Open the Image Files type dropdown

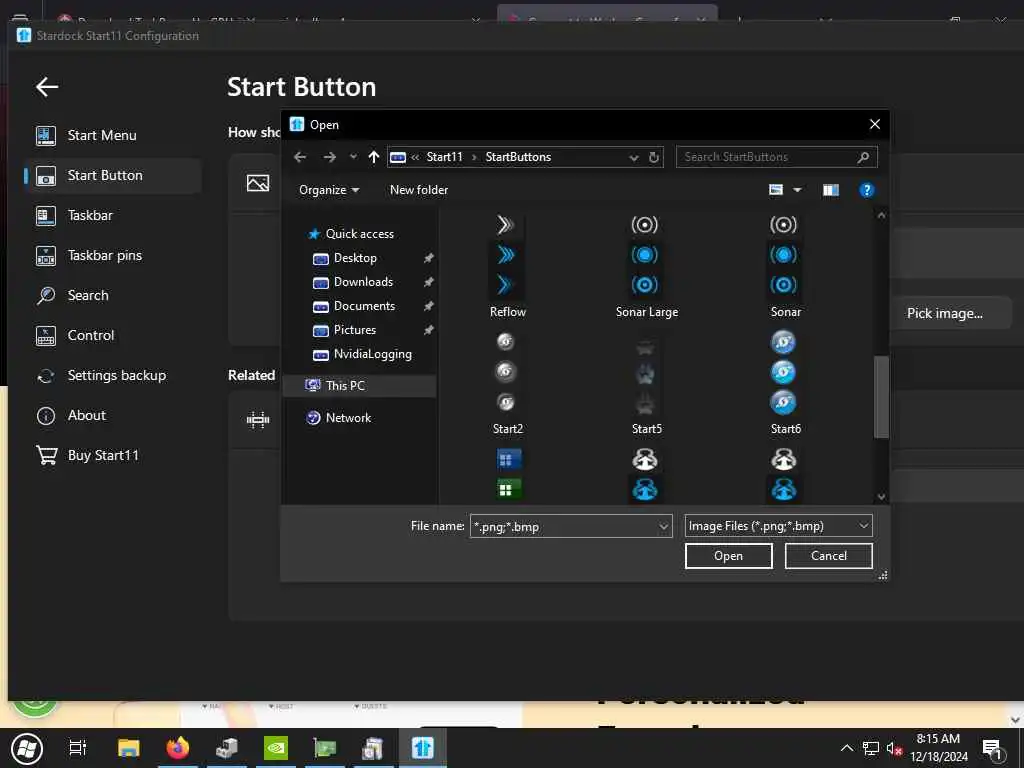pyautogui.click(x=778, y=526)
